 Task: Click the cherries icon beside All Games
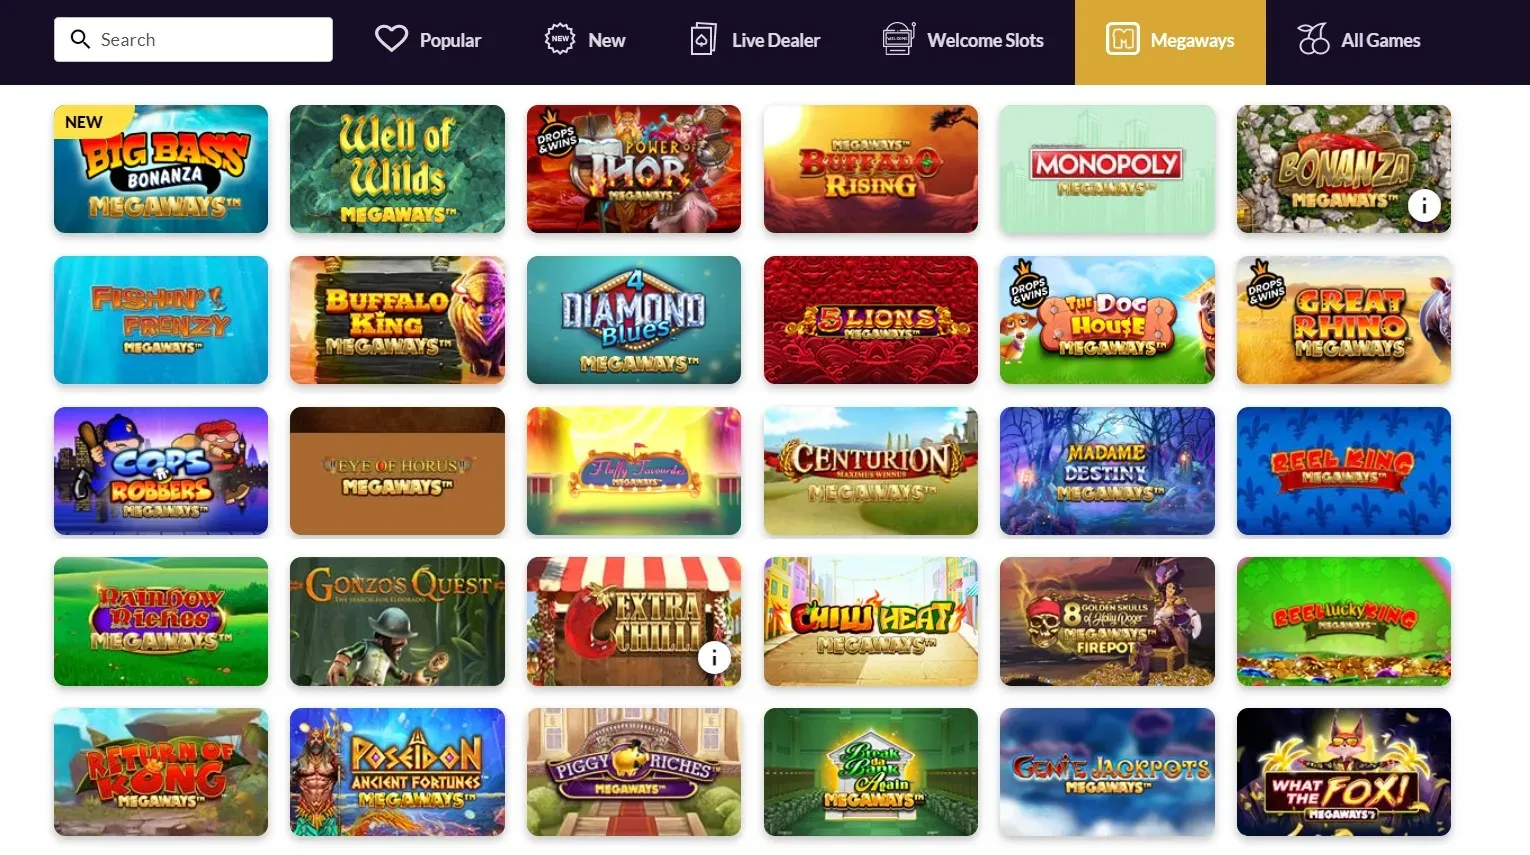point(1313,39)
